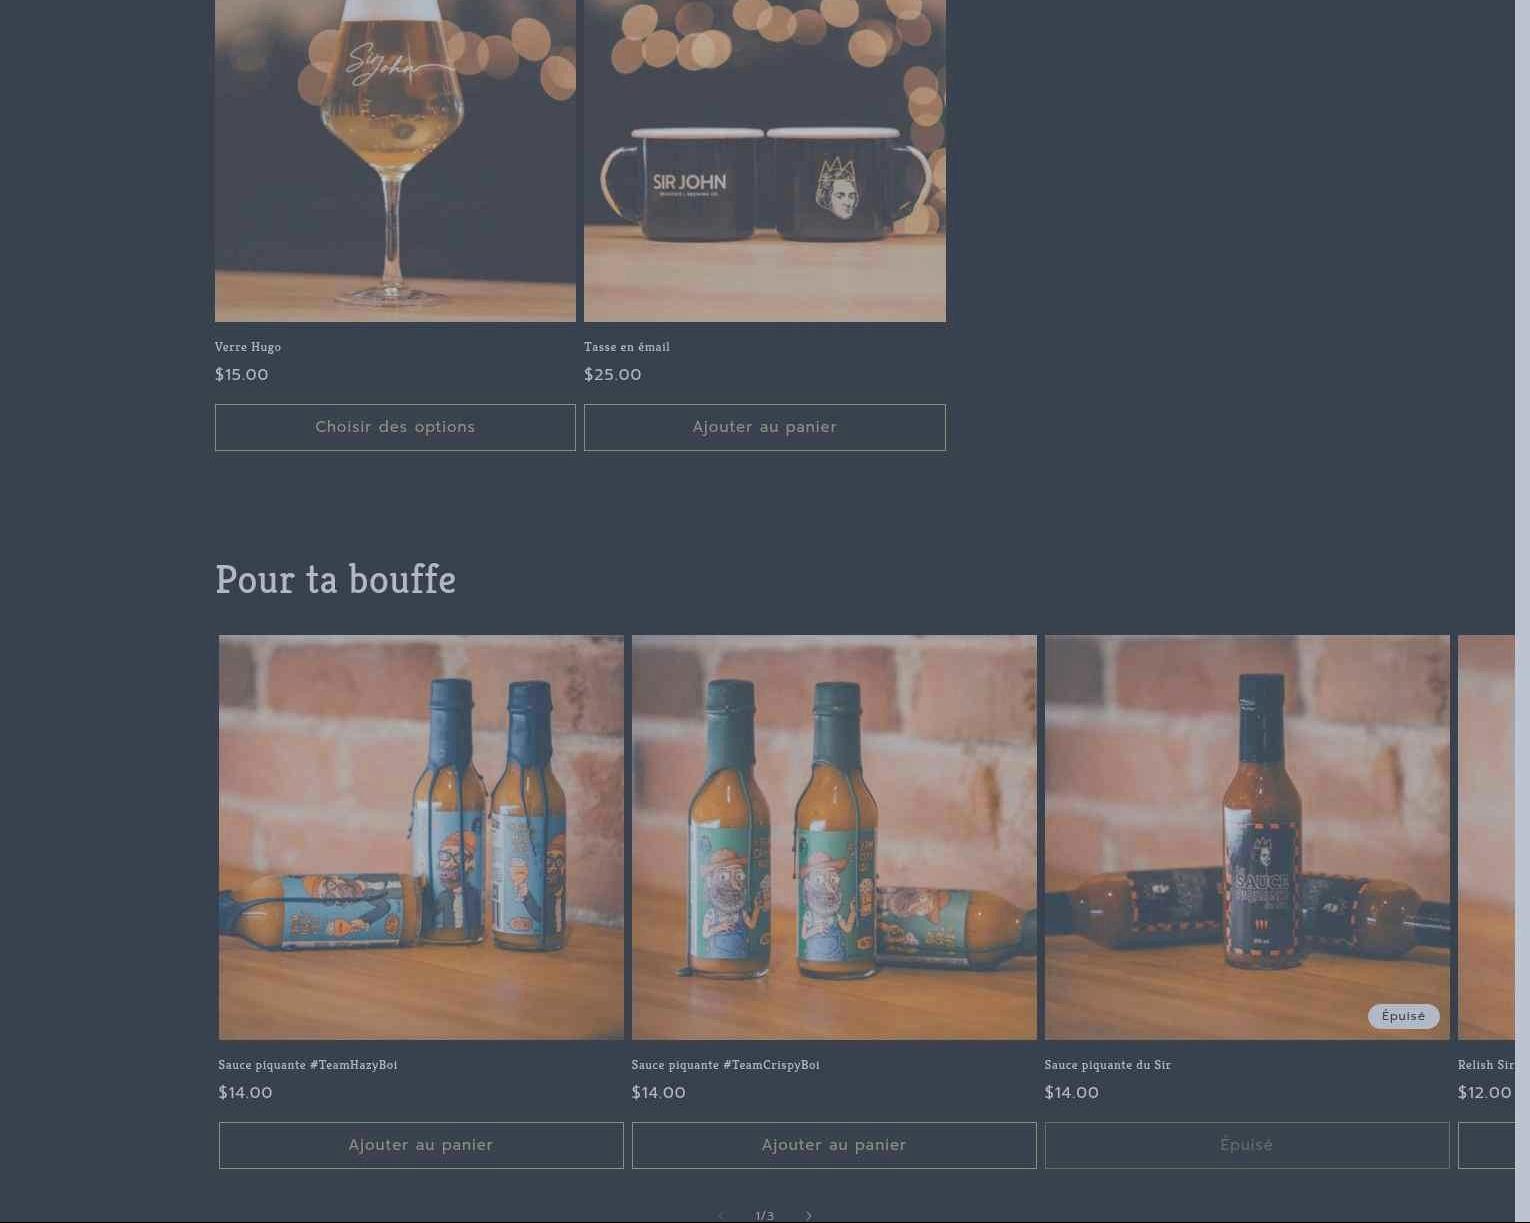
Task: Click the Sauce piquante du Sir bottle image
Action: 1247,837
